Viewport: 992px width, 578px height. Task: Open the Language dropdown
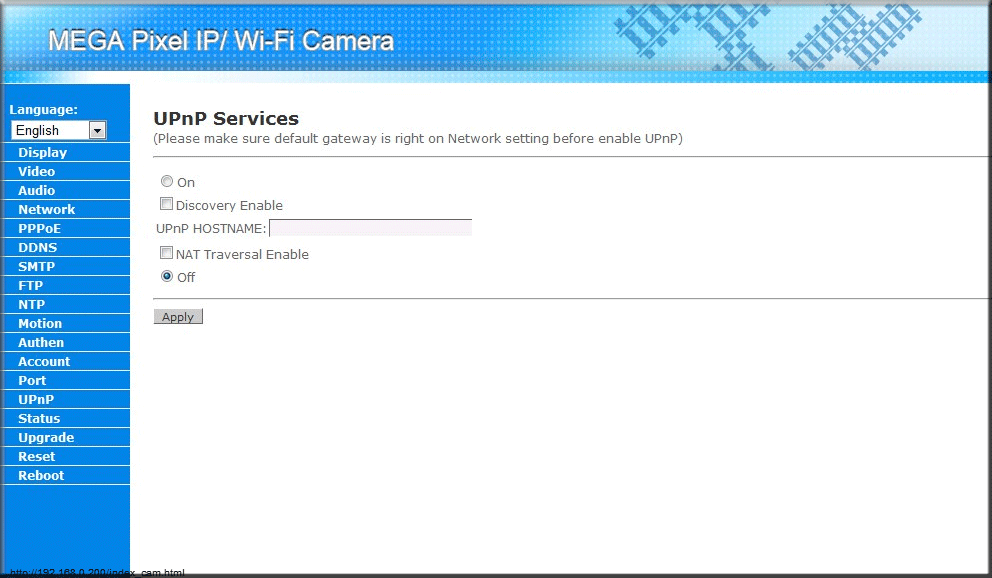(59, 130)
